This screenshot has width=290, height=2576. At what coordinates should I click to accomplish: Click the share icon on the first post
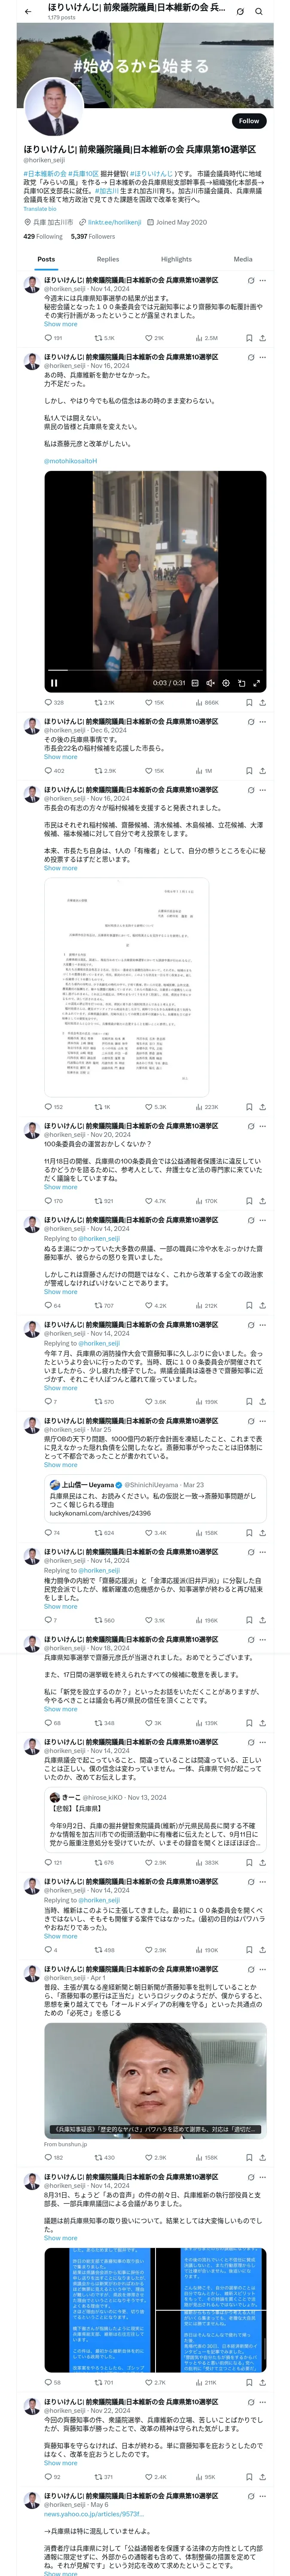pos(263,338)
